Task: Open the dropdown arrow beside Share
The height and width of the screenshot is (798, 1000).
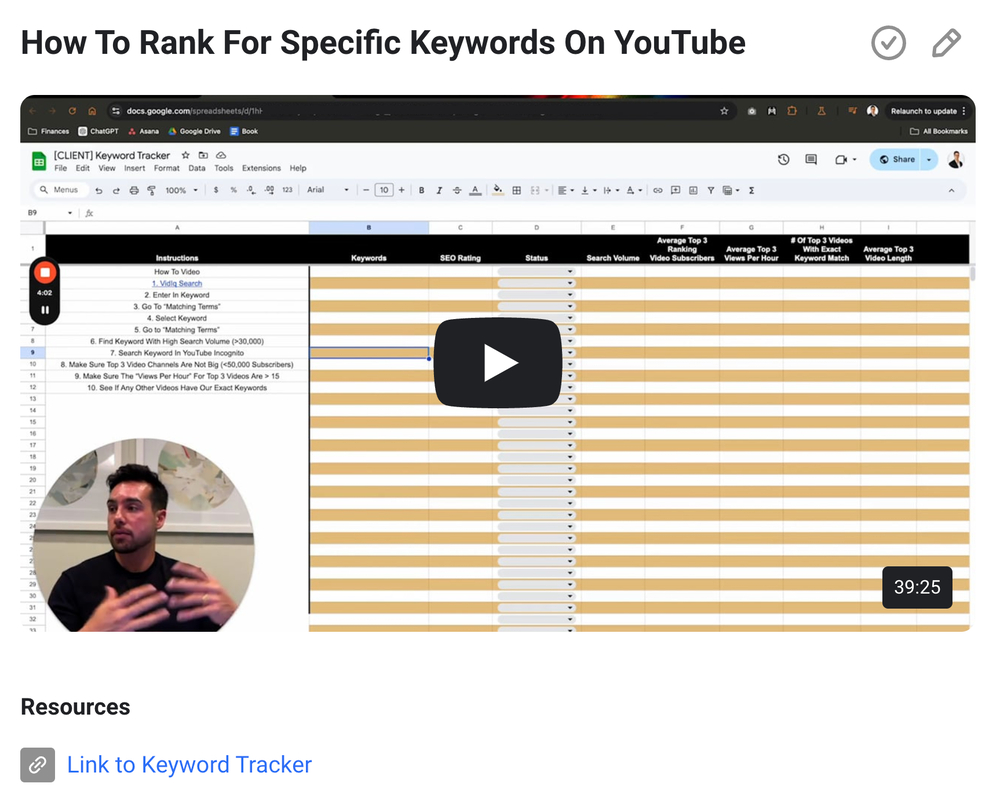Action: coord(929,159)
